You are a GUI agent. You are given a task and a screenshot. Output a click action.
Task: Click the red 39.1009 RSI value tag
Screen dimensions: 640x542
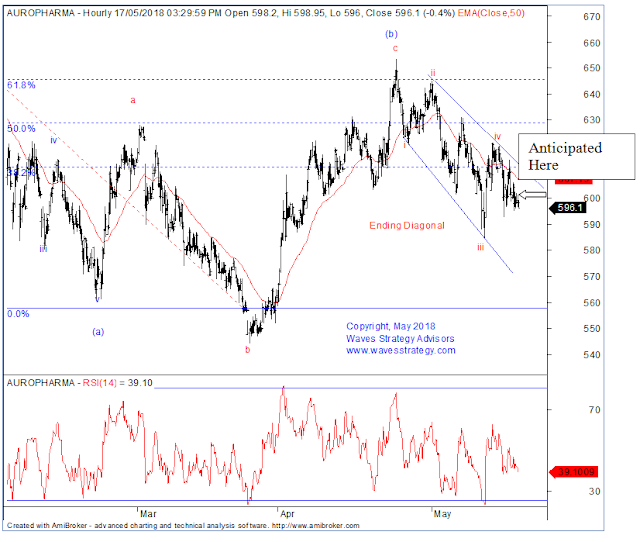point(574,472)
